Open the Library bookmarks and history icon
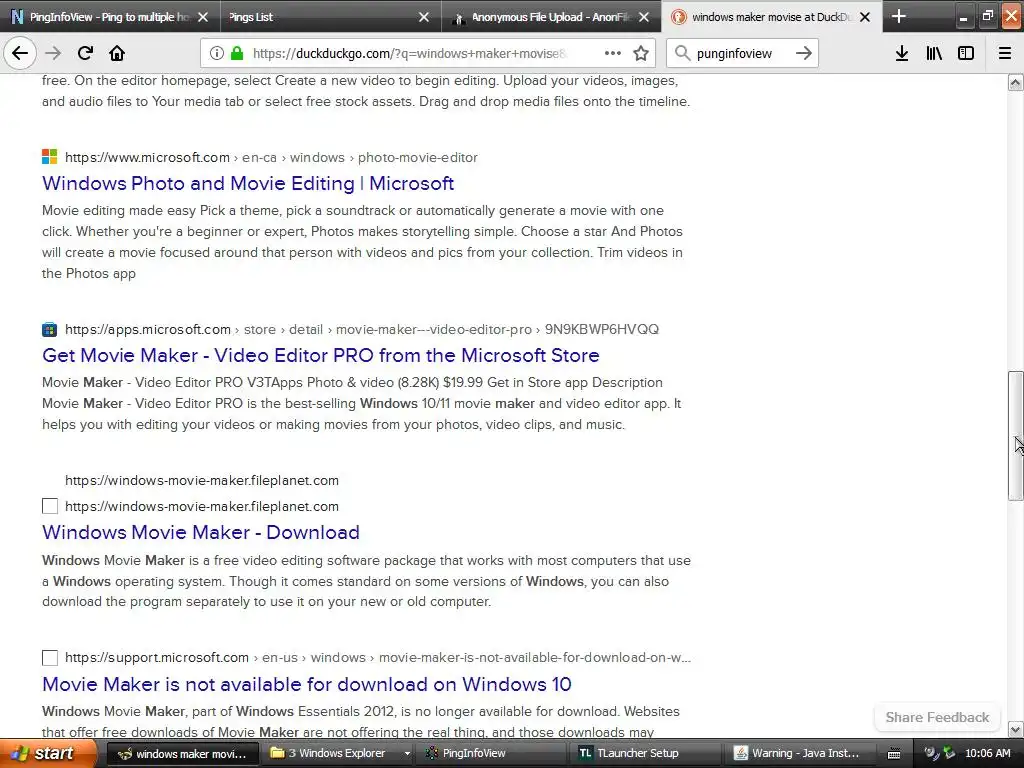Screen dimensions: 1024x768 tap(934, 53)
